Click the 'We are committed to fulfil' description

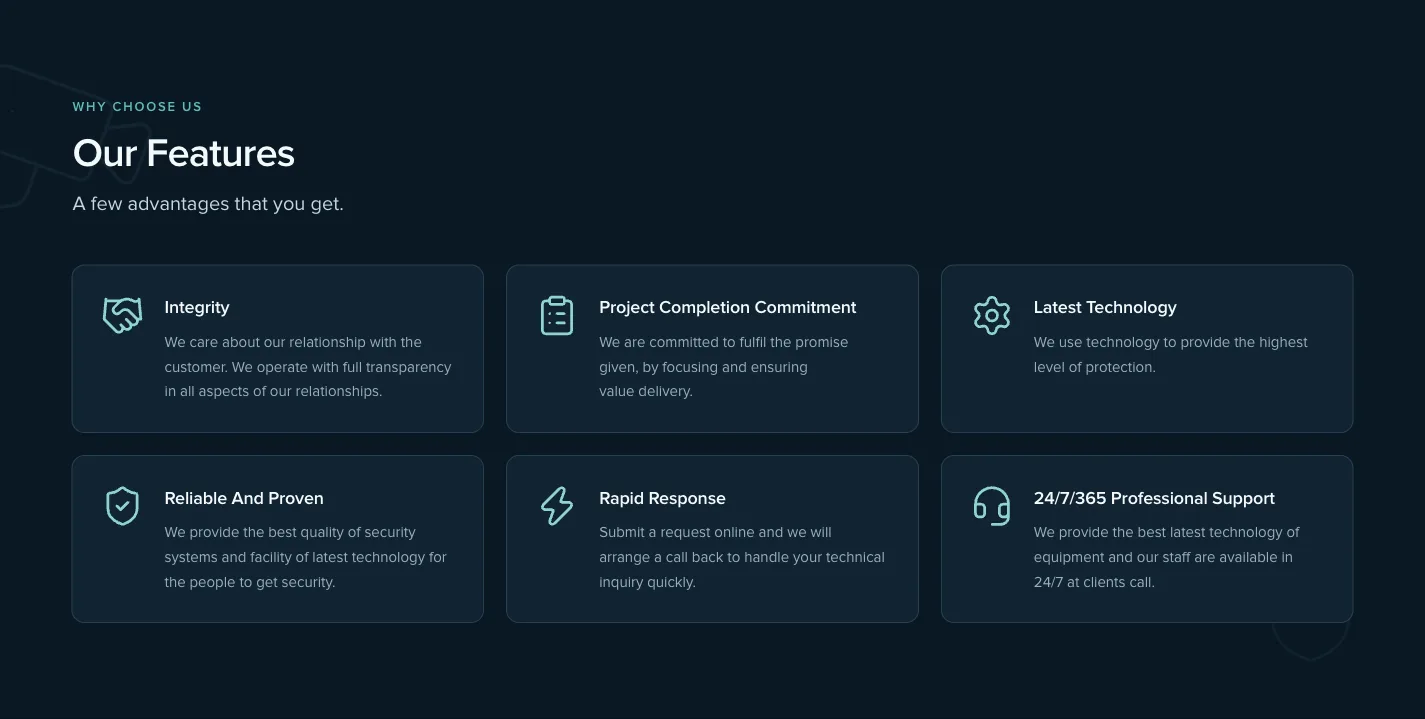(724, 367)
